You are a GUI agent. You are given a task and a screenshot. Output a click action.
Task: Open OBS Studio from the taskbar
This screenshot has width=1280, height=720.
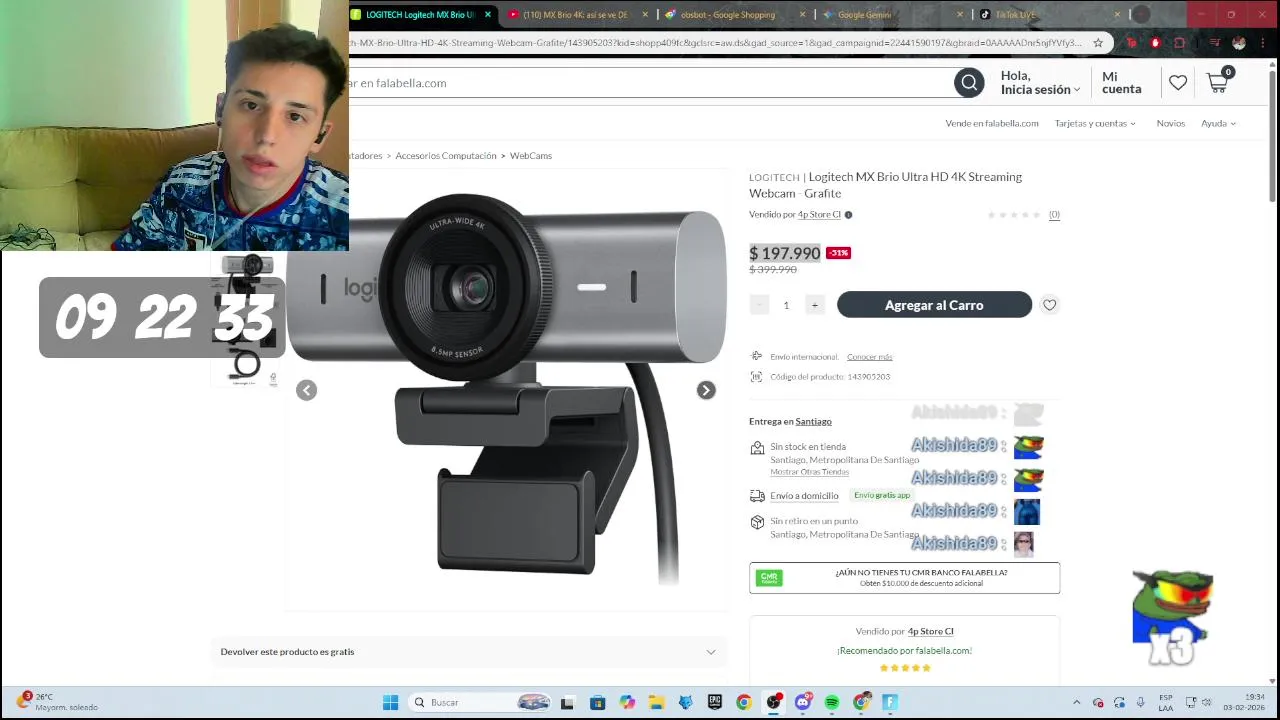pos(773,702)
